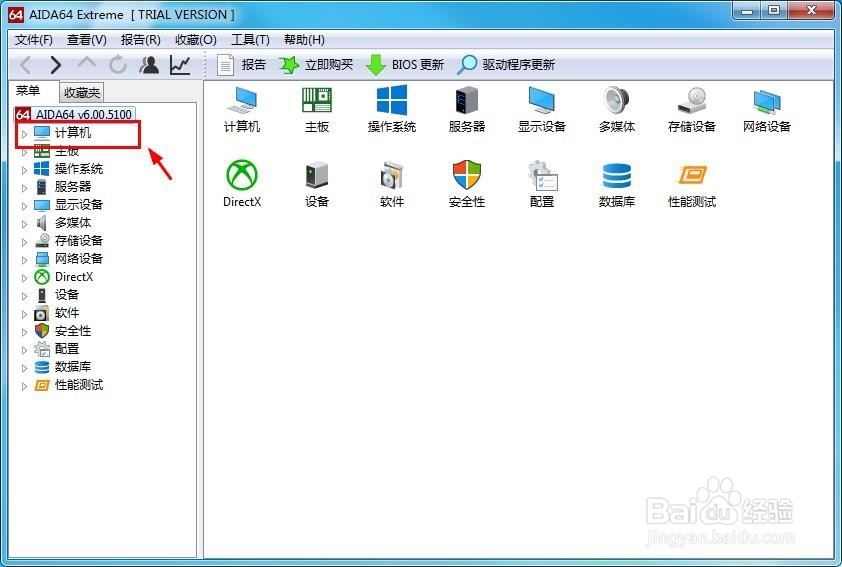Open the 计算机 icon in main panel
Viewport: 842px width, 567px height.
tap(242, 110)
